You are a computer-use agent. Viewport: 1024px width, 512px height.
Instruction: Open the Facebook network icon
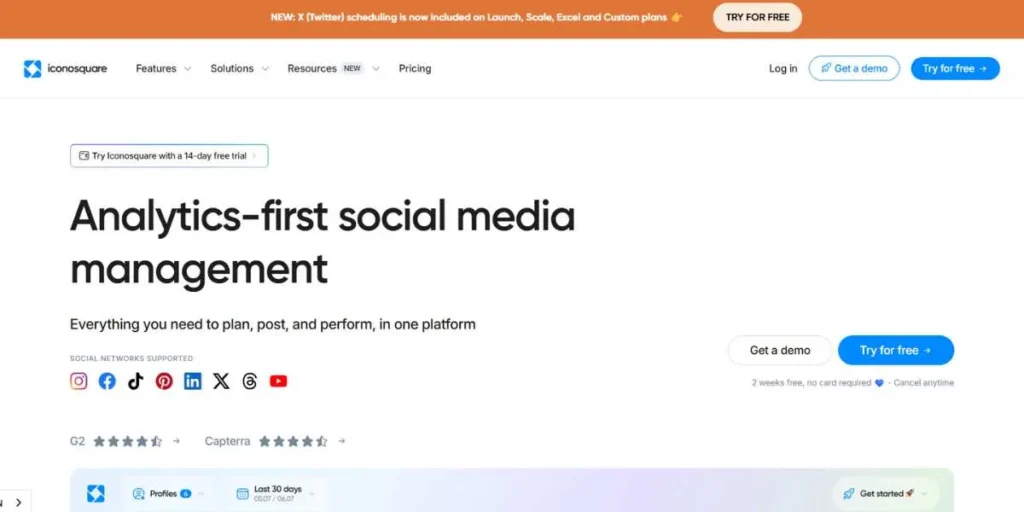click(107, 381)
